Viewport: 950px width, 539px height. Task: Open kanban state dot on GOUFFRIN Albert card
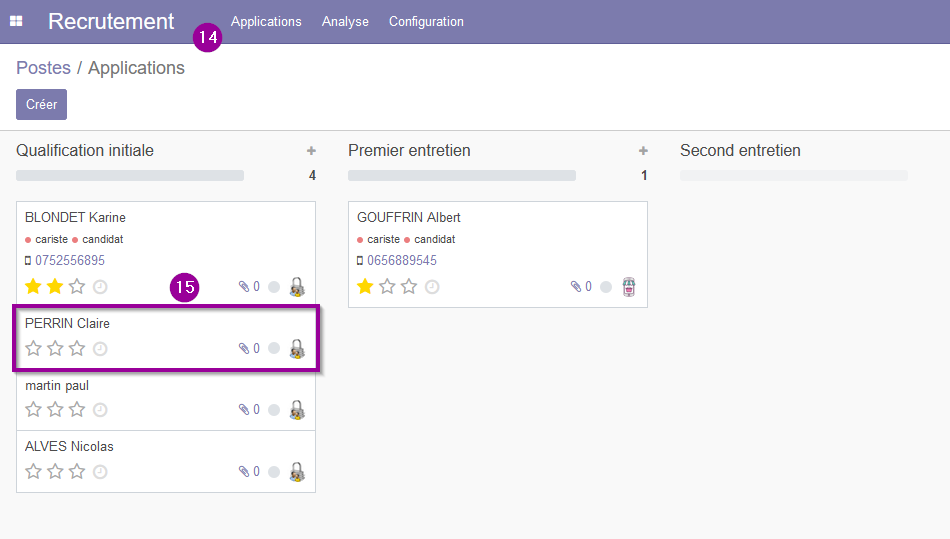point(606,286)
